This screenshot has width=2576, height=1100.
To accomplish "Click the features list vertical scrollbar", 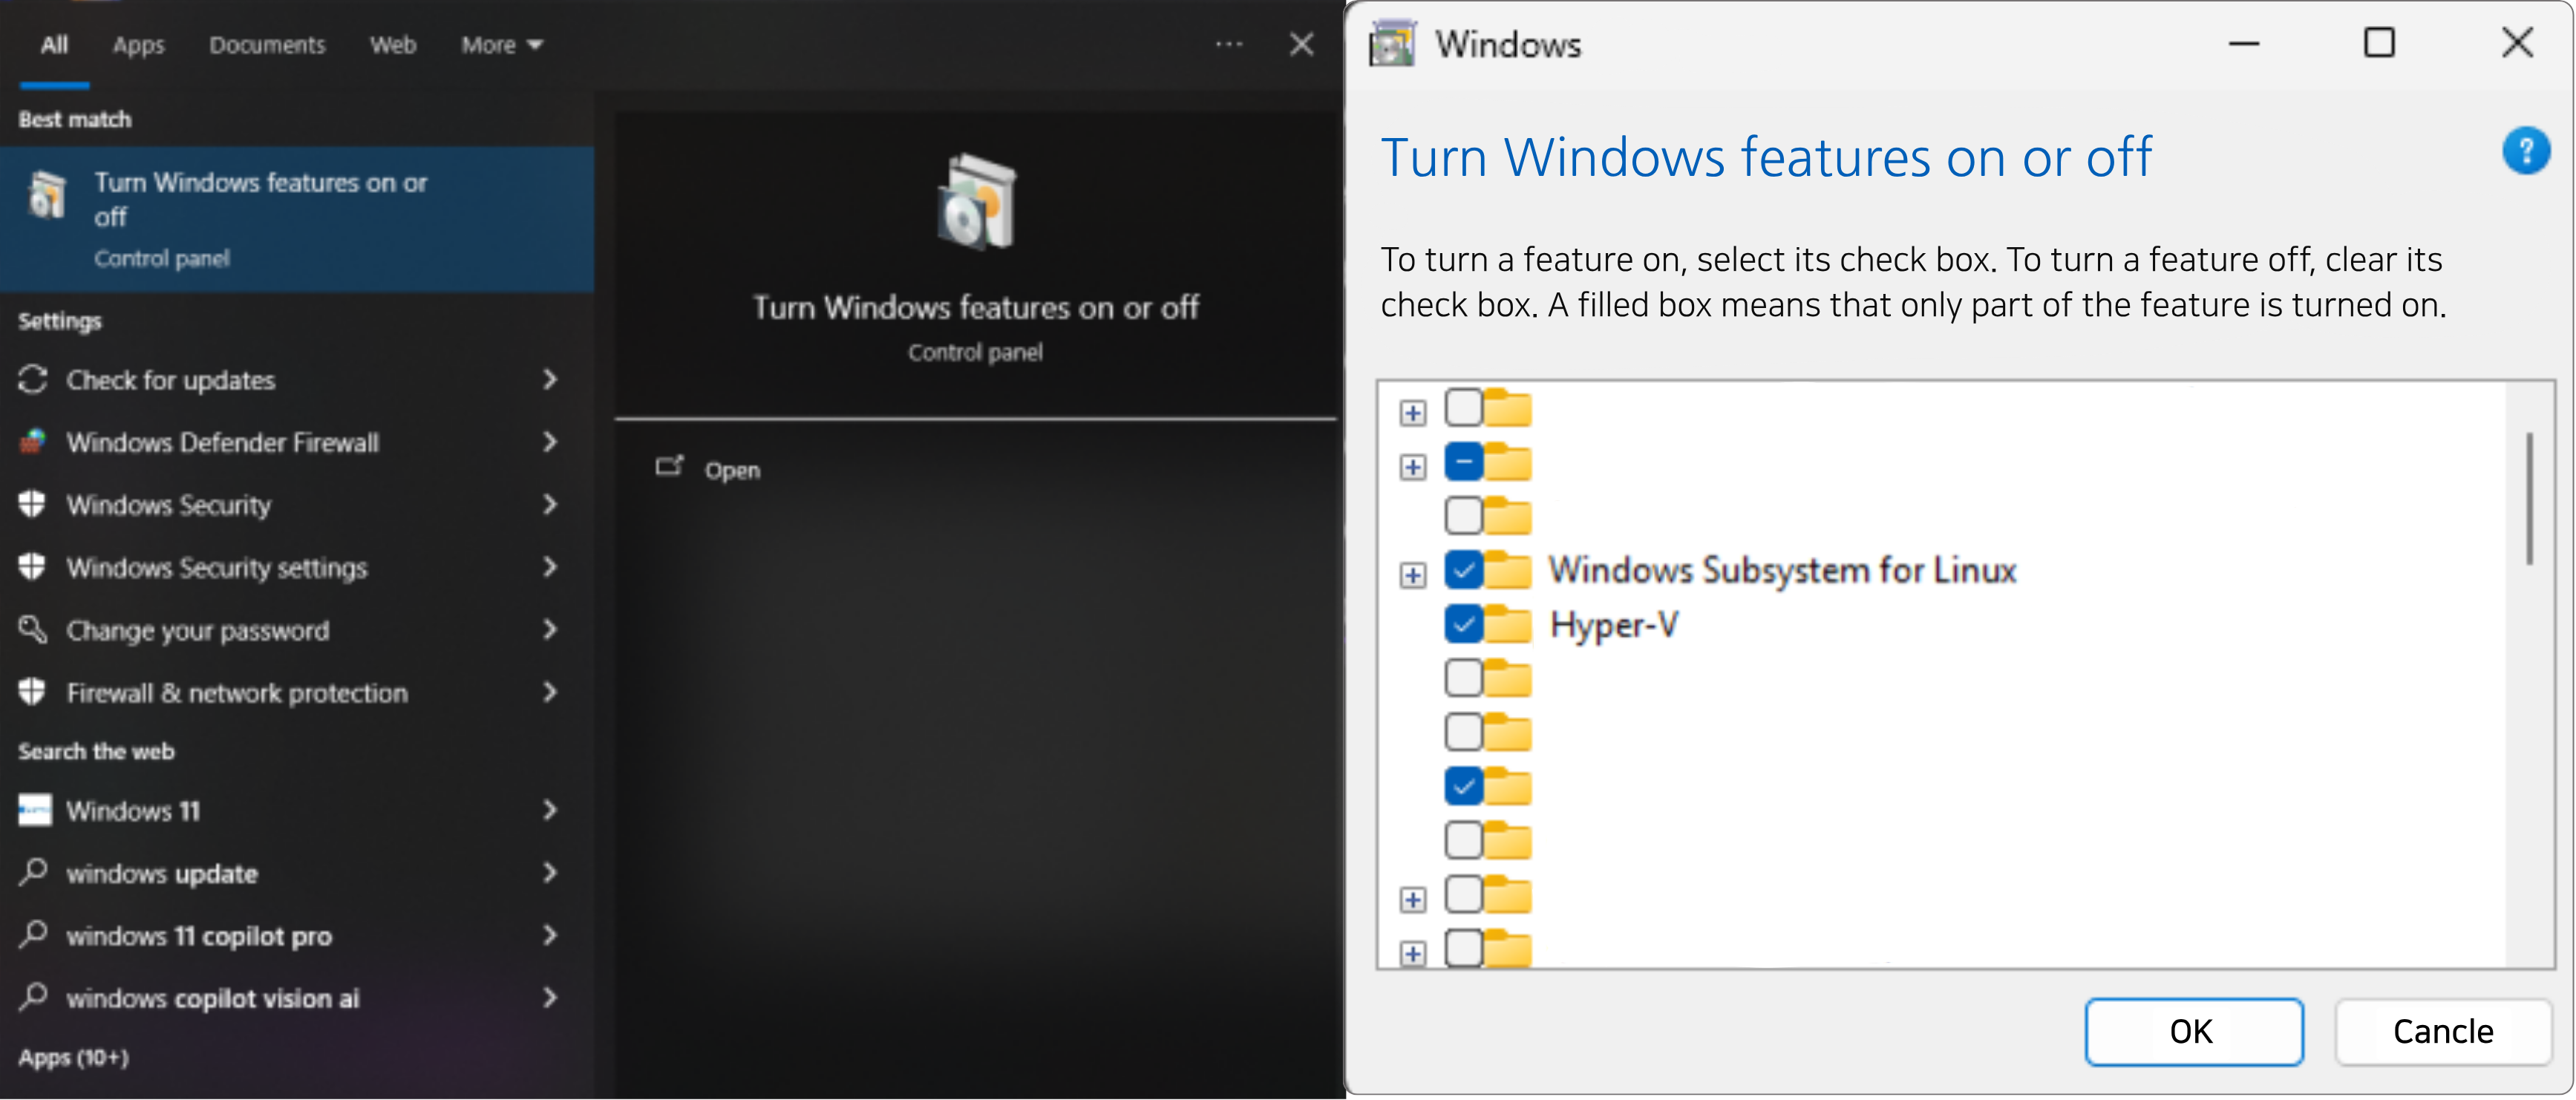I will click(x=2529, y=500).
